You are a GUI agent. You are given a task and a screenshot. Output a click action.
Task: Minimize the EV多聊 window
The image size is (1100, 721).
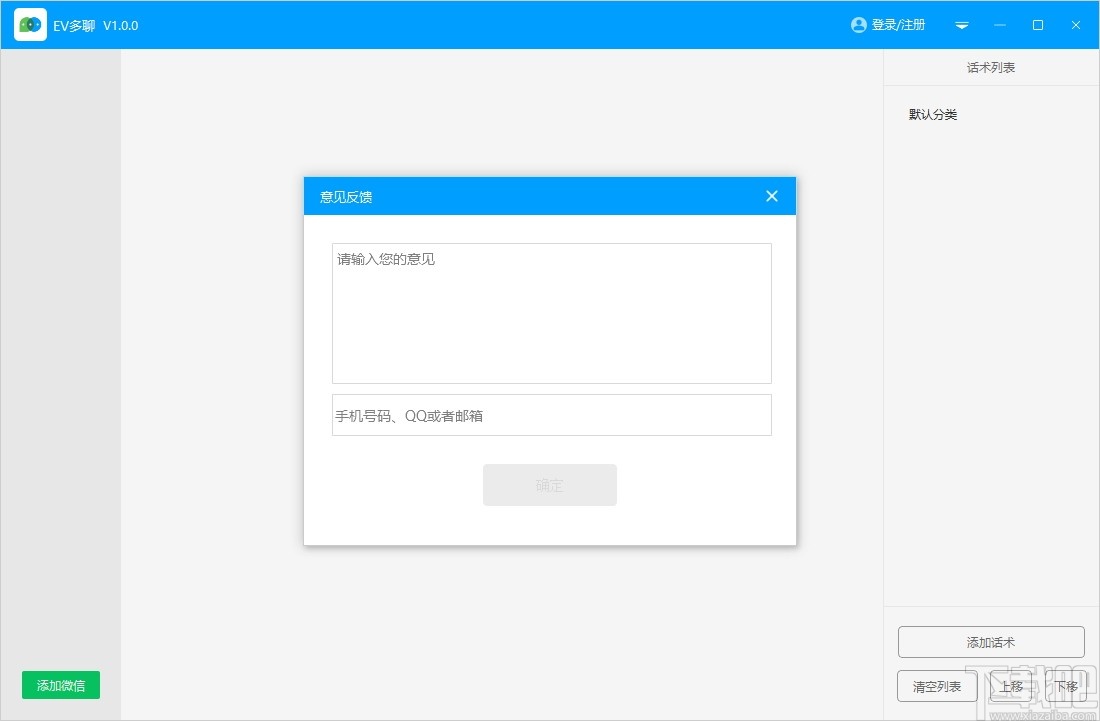1000,25
